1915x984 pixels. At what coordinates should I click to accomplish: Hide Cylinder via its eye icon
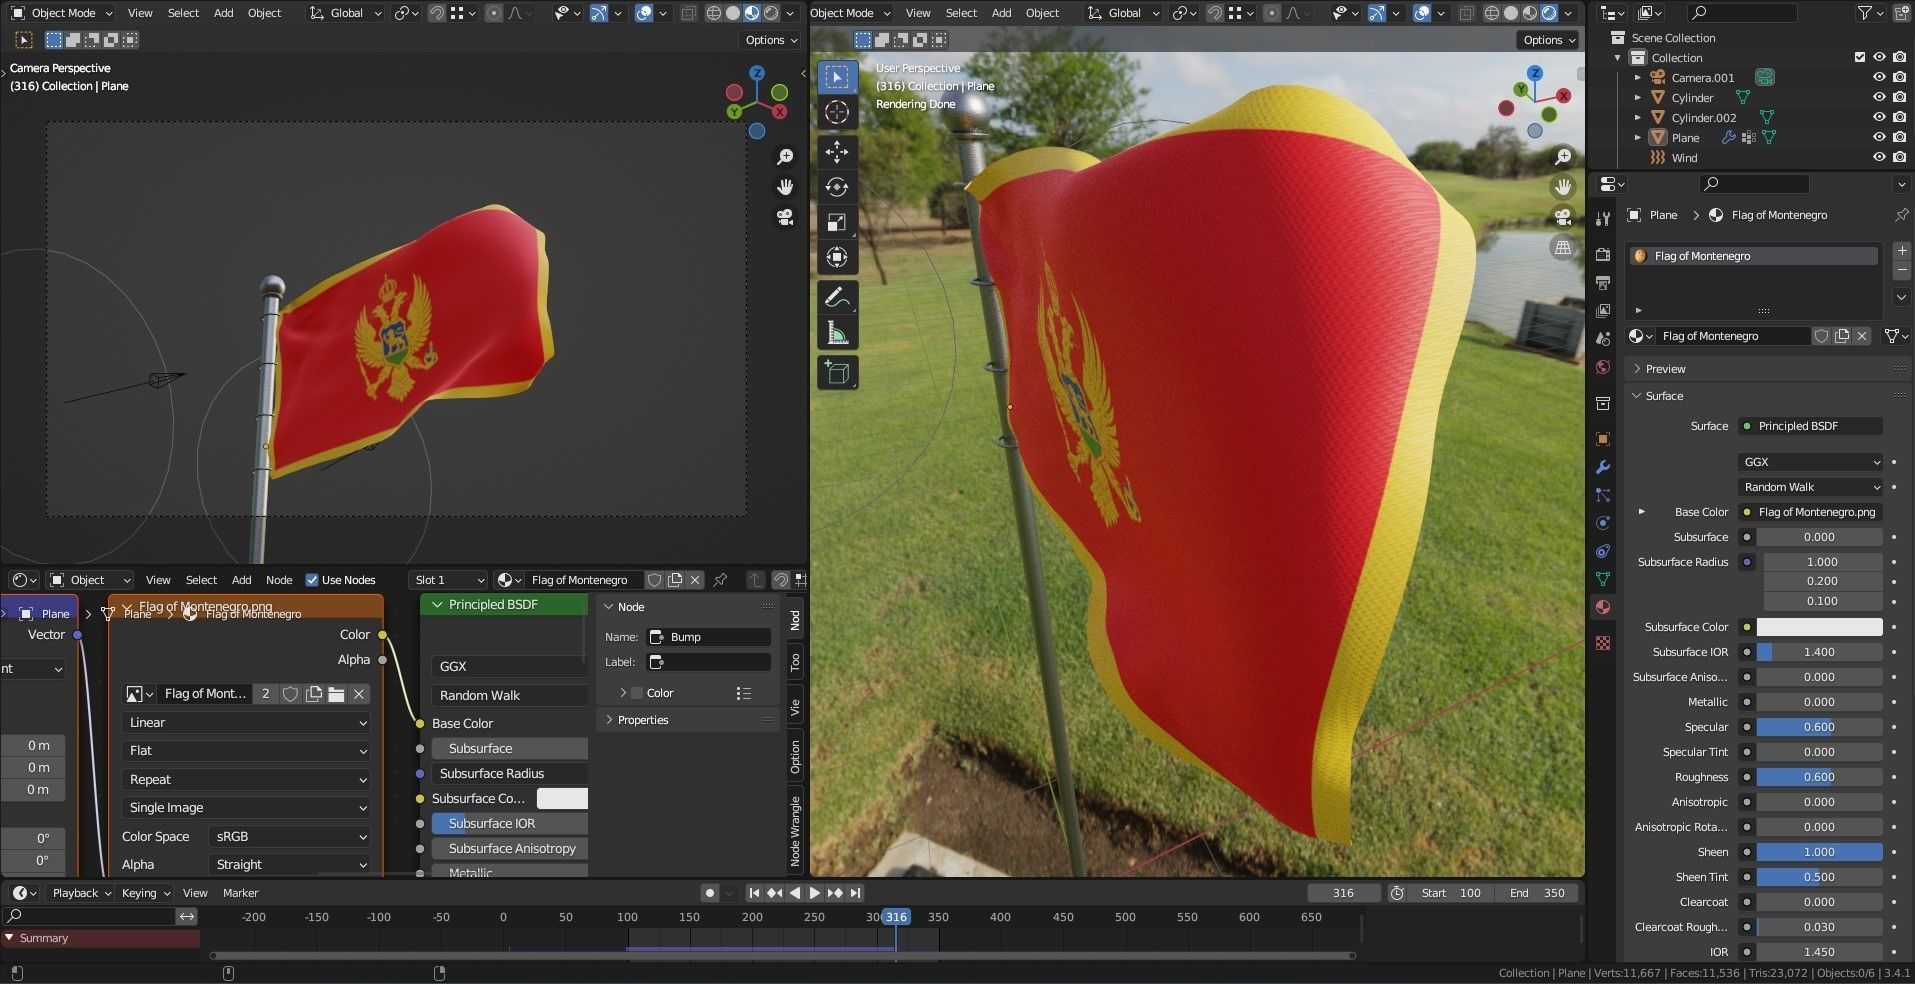[x=1879, y=97]
